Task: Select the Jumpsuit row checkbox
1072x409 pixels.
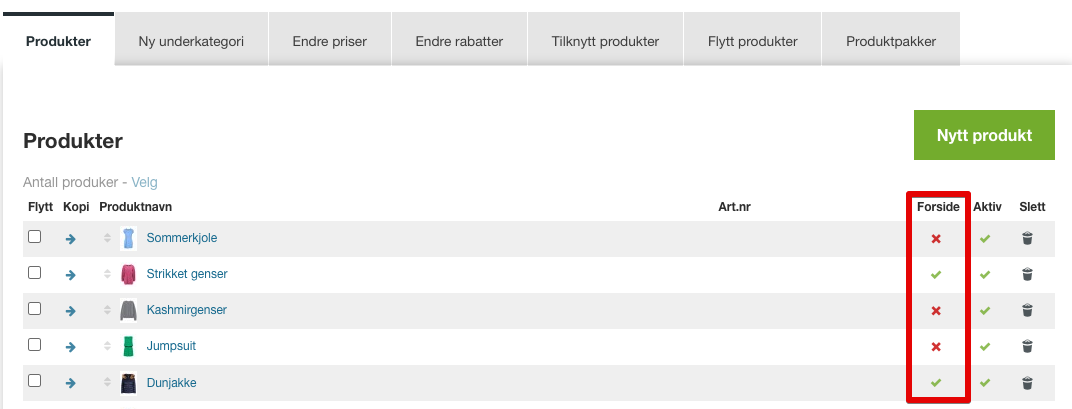Action: (34, 345)
